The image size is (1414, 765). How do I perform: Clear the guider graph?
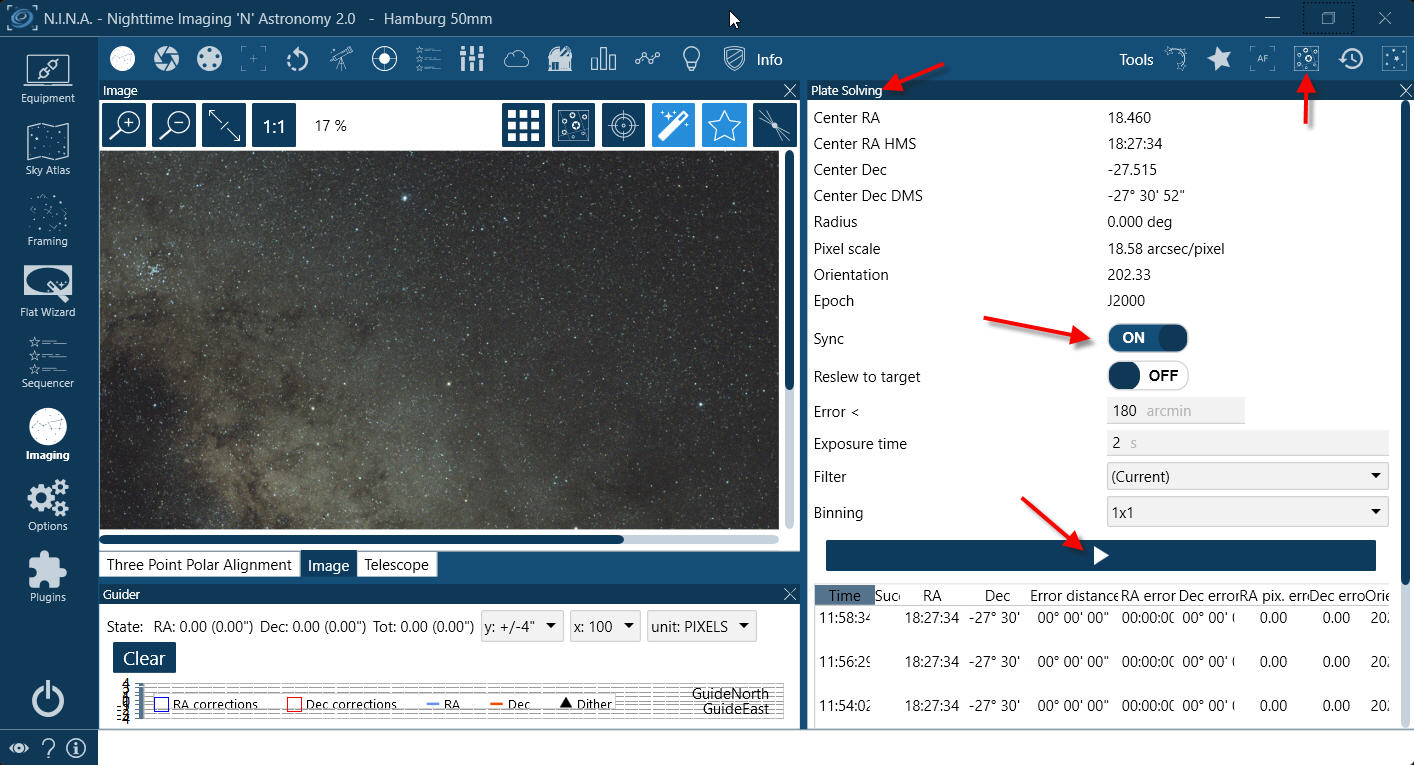pos(144,658)
